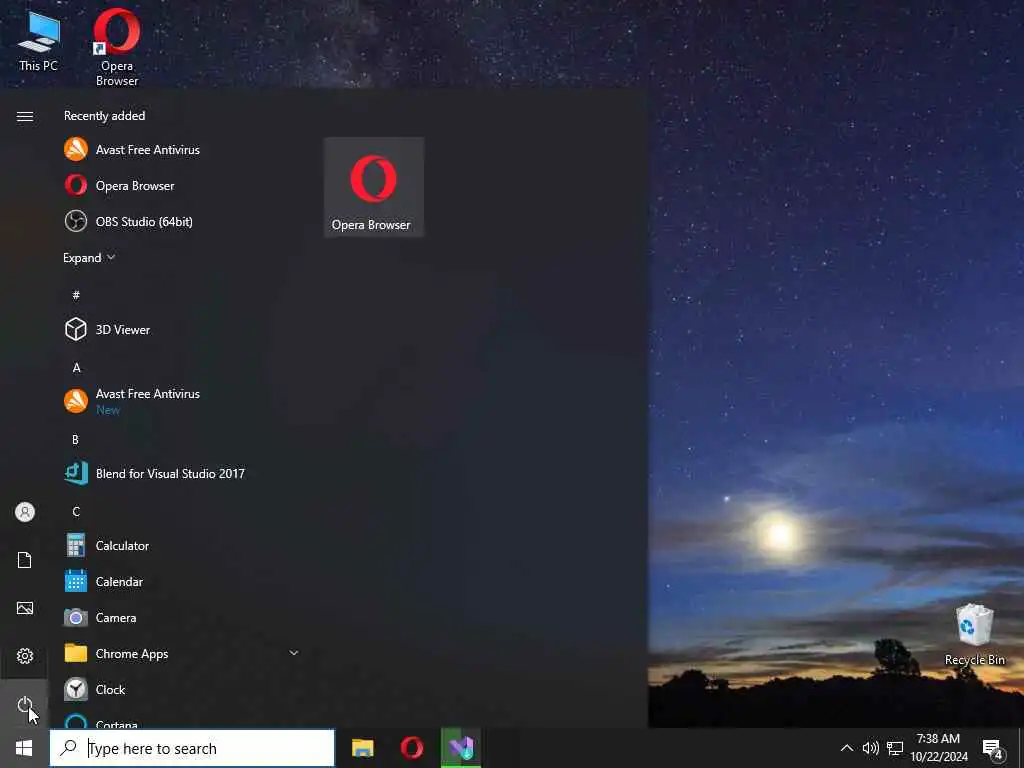Click the Opera Browser pinned tile
Viewport: 1024px width, 768px height.
[x=374, y=187]
